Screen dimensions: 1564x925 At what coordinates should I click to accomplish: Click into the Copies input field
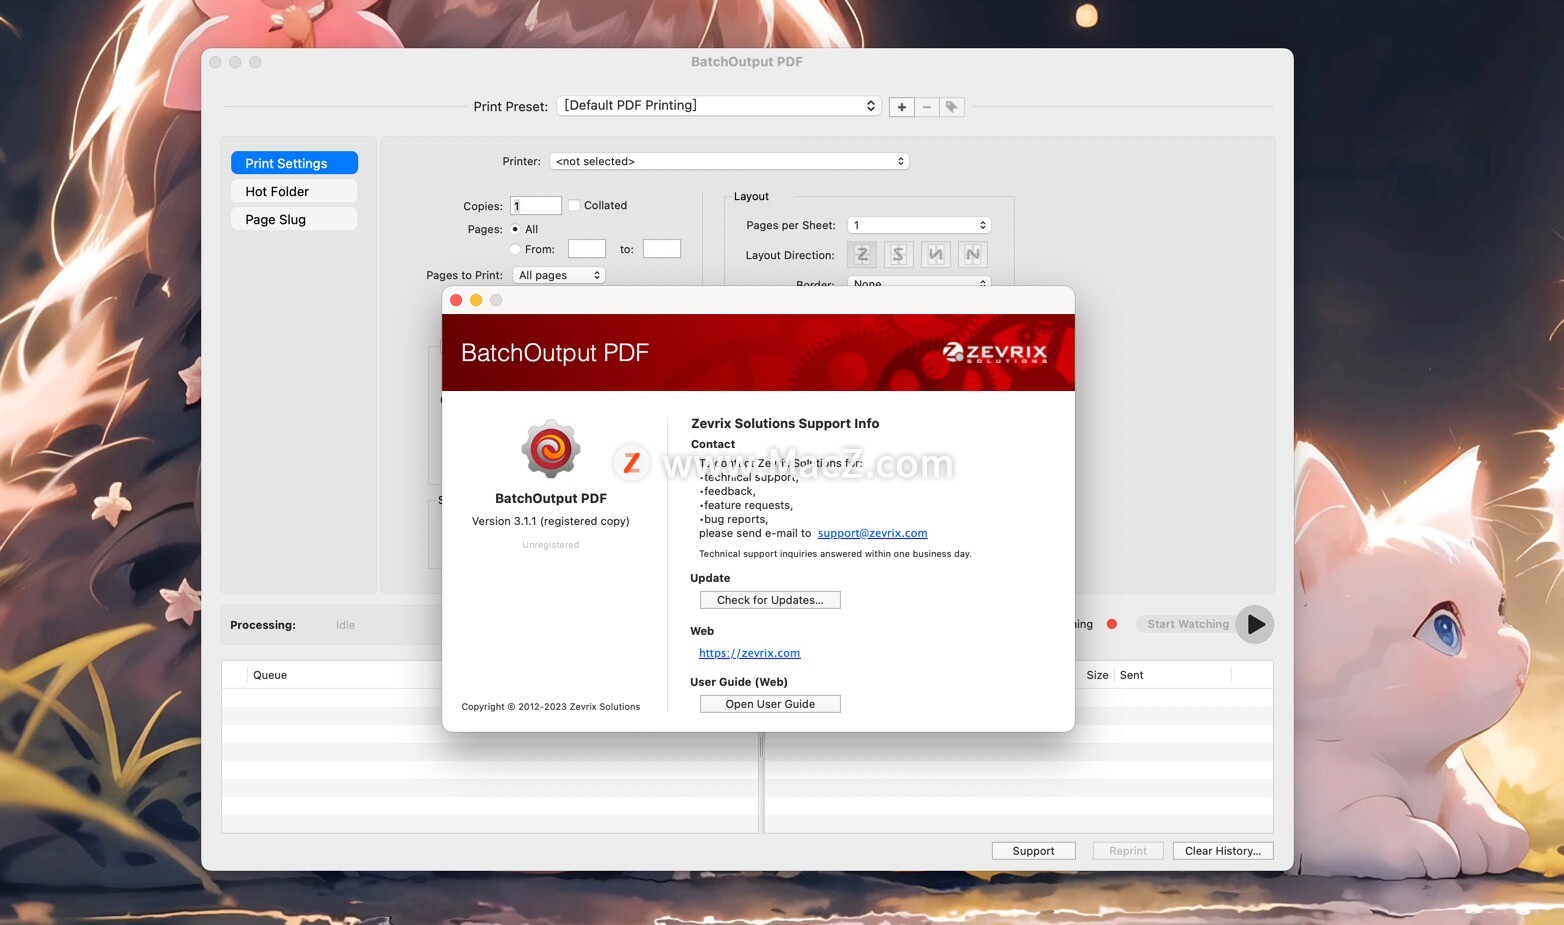pyautogui.click(x=536, y=205)
